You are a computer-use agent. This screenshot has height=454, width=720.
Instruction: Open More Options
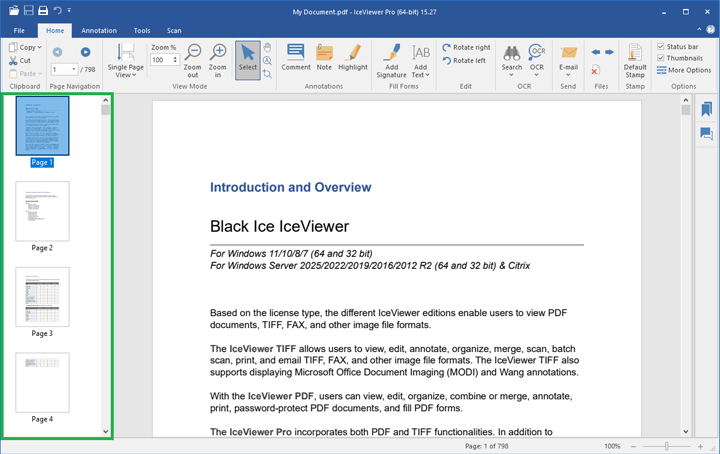(684, 70)
